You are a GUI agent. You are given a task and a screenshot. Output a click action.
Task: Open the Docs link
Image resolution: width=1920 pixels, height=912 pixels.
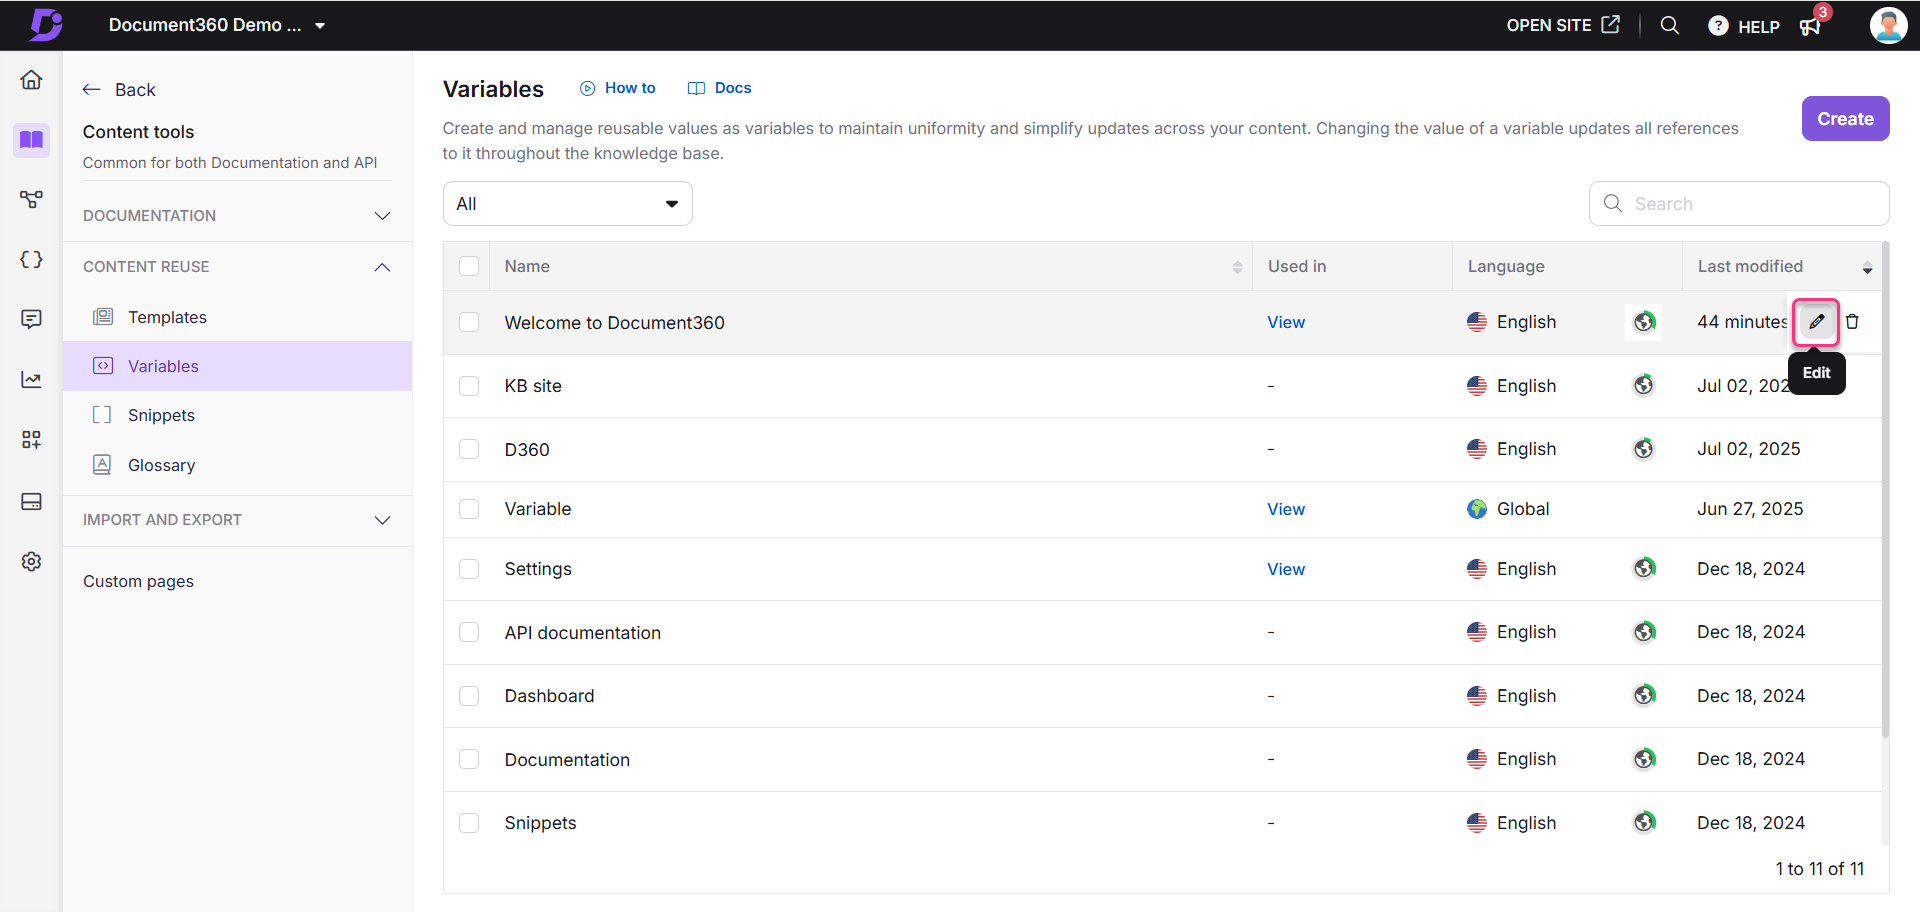[x=720, y=88]
